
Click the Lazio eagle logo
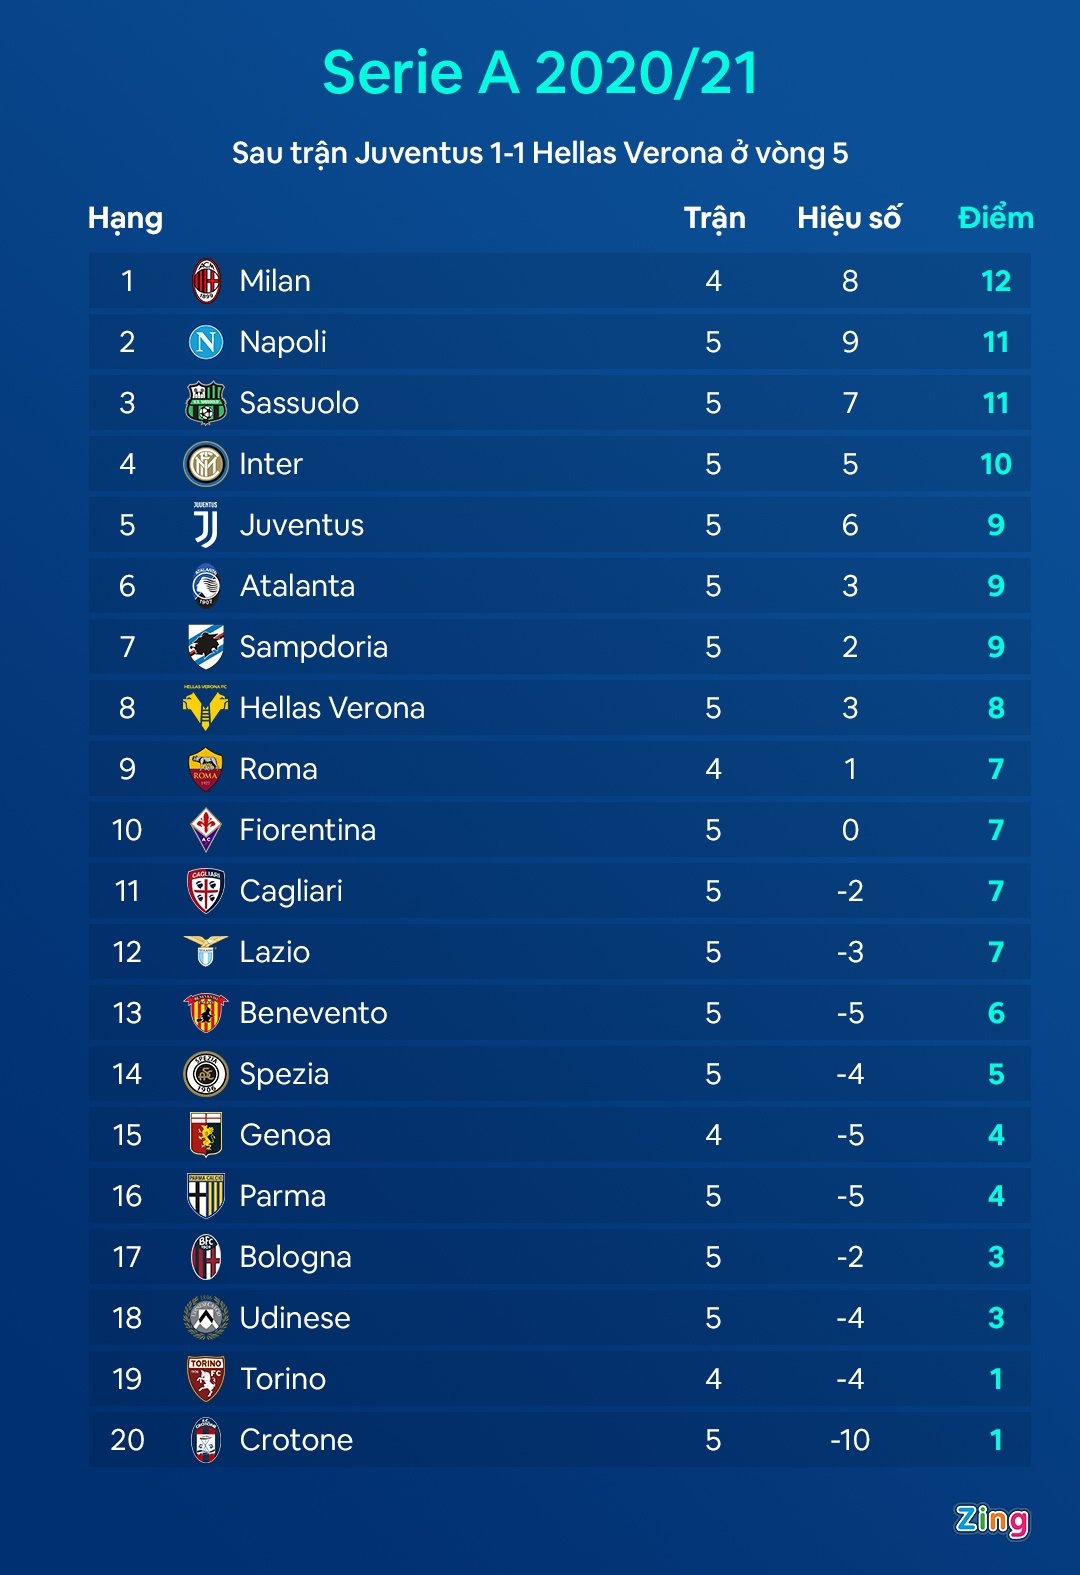point(206,951)
